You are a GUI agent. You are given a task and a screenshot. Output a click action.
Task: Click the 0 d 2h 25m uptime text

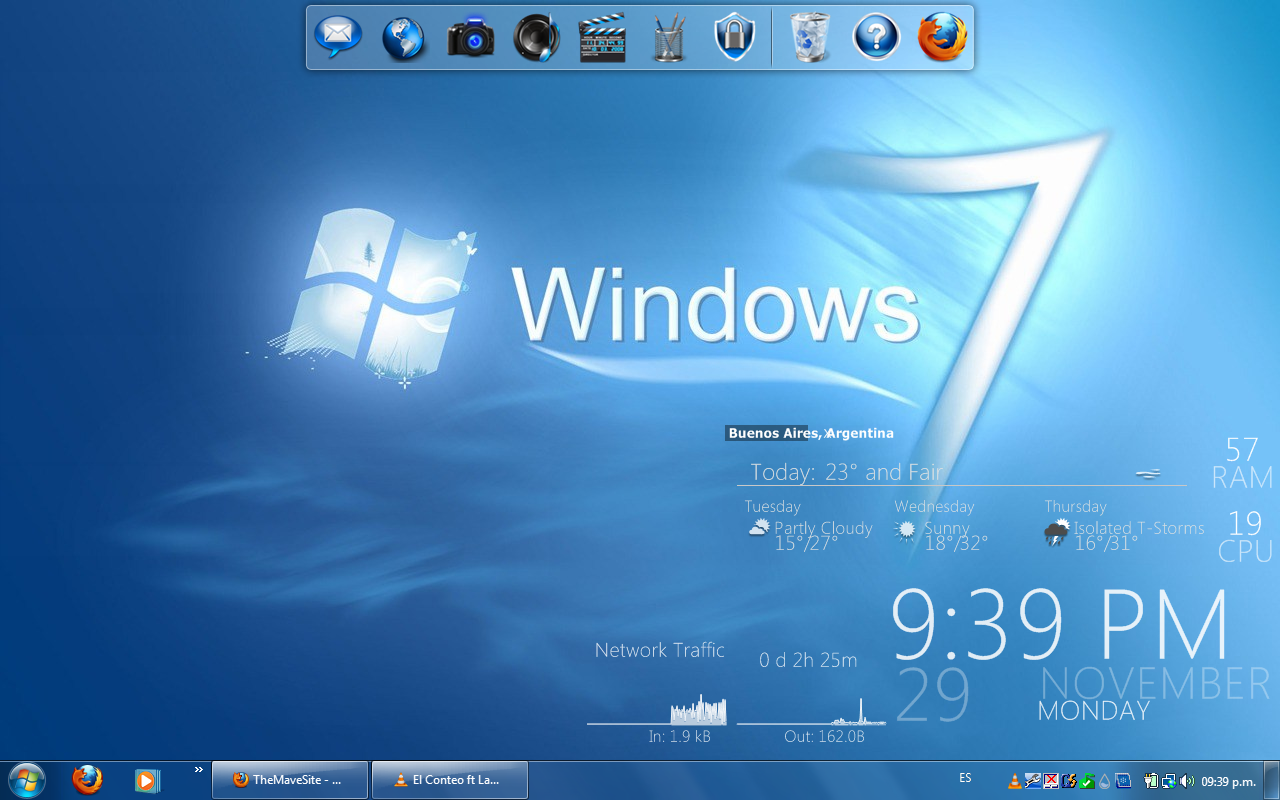pyautogui.click(x=808, y=660)
